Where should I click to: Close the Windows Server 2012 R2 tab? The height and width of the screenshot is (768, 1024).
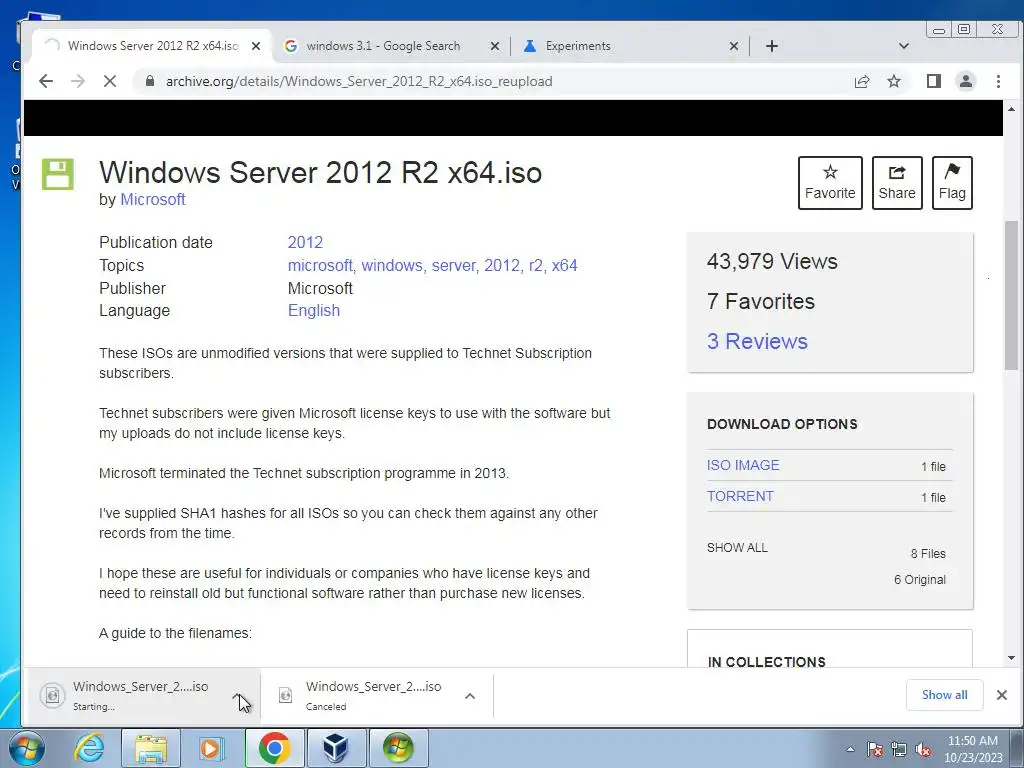[256, 46]
